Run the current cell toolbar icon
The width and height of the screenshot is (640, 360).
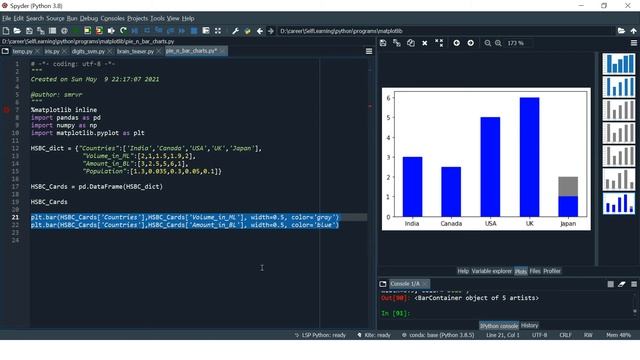click(87, 31)
